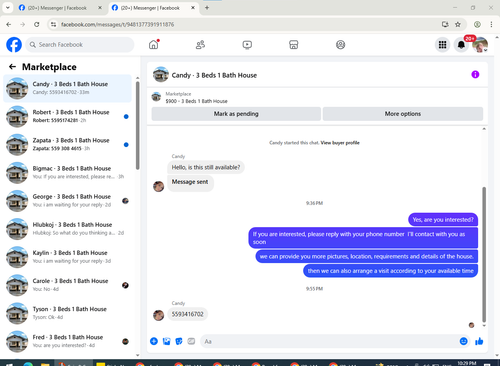Open Zapata conversation in chat list
The width and height of the screenshot is (500, 366).
pos(67,144)
